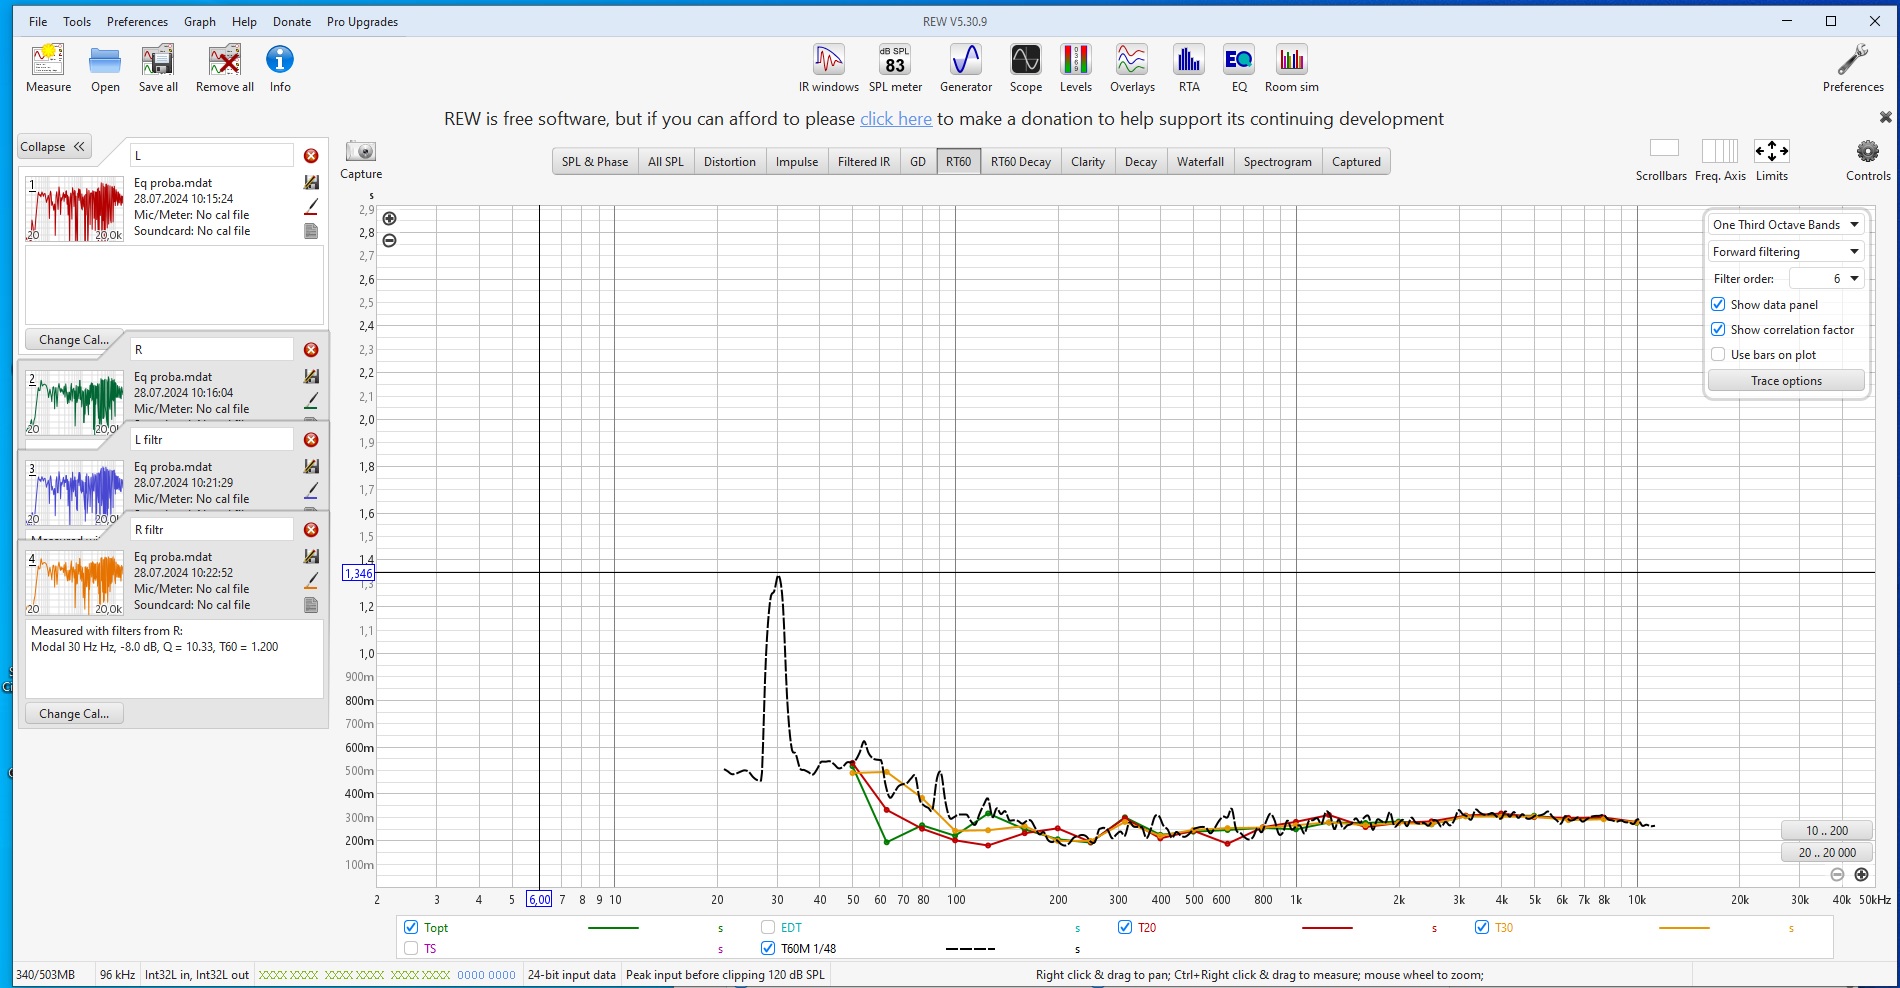
Task: Enable Use bars on plot
Action: pyautogui.click(x=1718, y=355)
